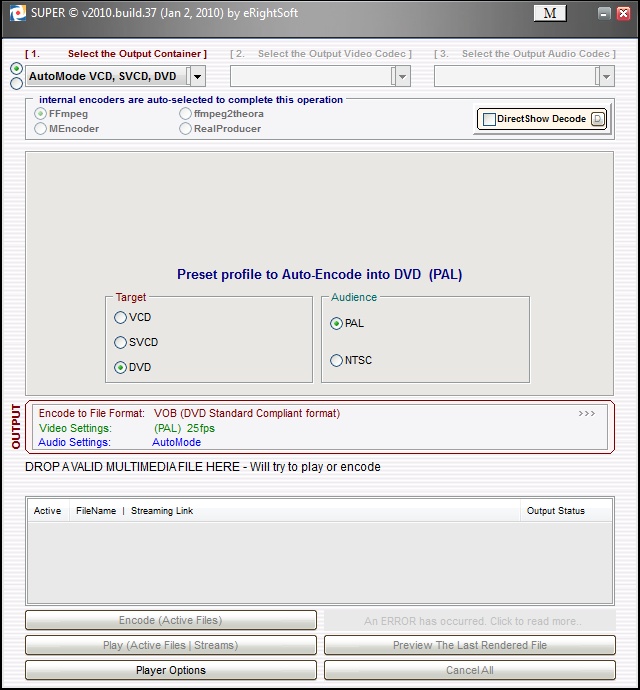Click the >>> expander in output panel
640x690 pixels.
point(587,414)
